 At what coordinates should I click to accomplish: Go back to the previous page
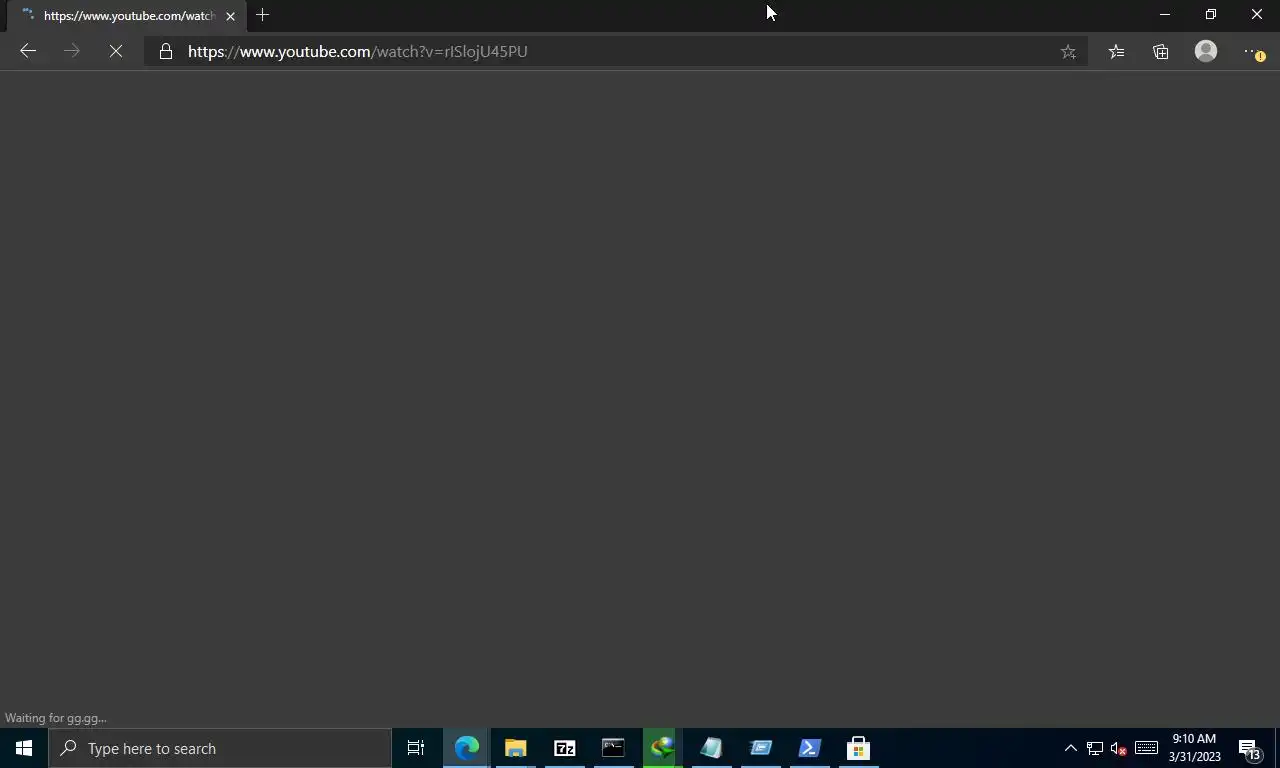(28, 51)
